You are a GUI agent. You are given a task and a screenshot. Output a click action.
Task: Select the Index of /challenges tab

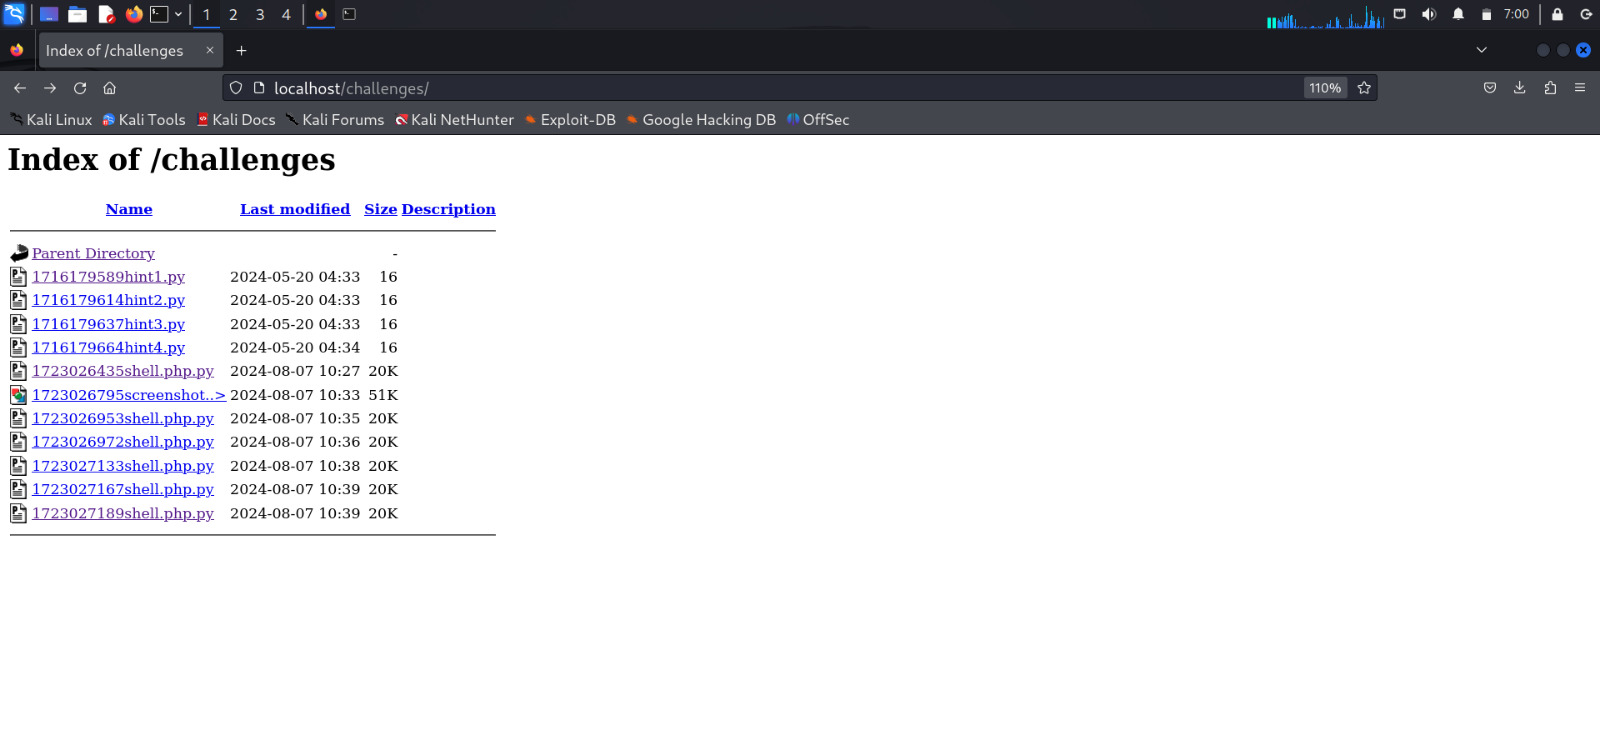[x=115, y=51]
